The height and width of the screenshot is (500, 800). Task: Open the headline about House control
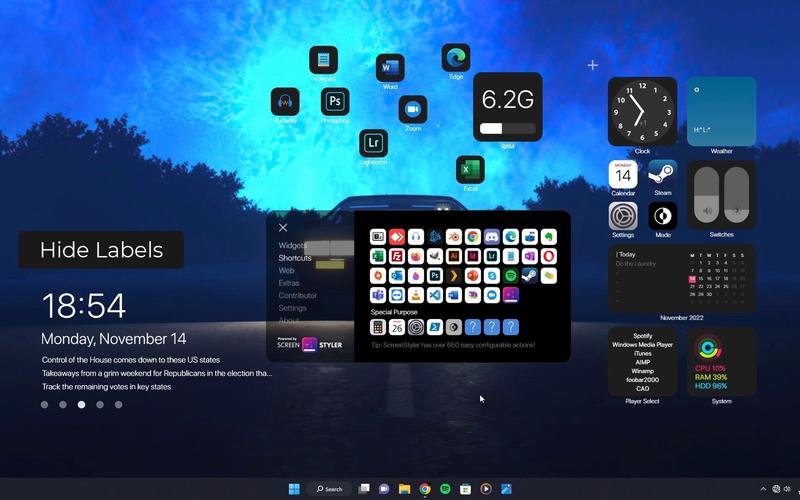pyautogui.click(x=131, y=360)
